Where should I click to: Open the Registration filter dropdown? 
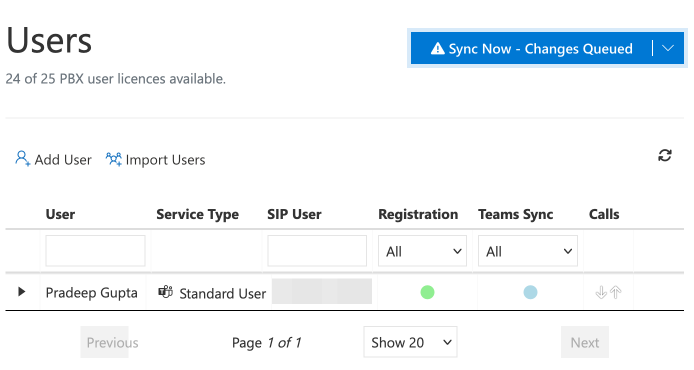click(x=422, y=251)
